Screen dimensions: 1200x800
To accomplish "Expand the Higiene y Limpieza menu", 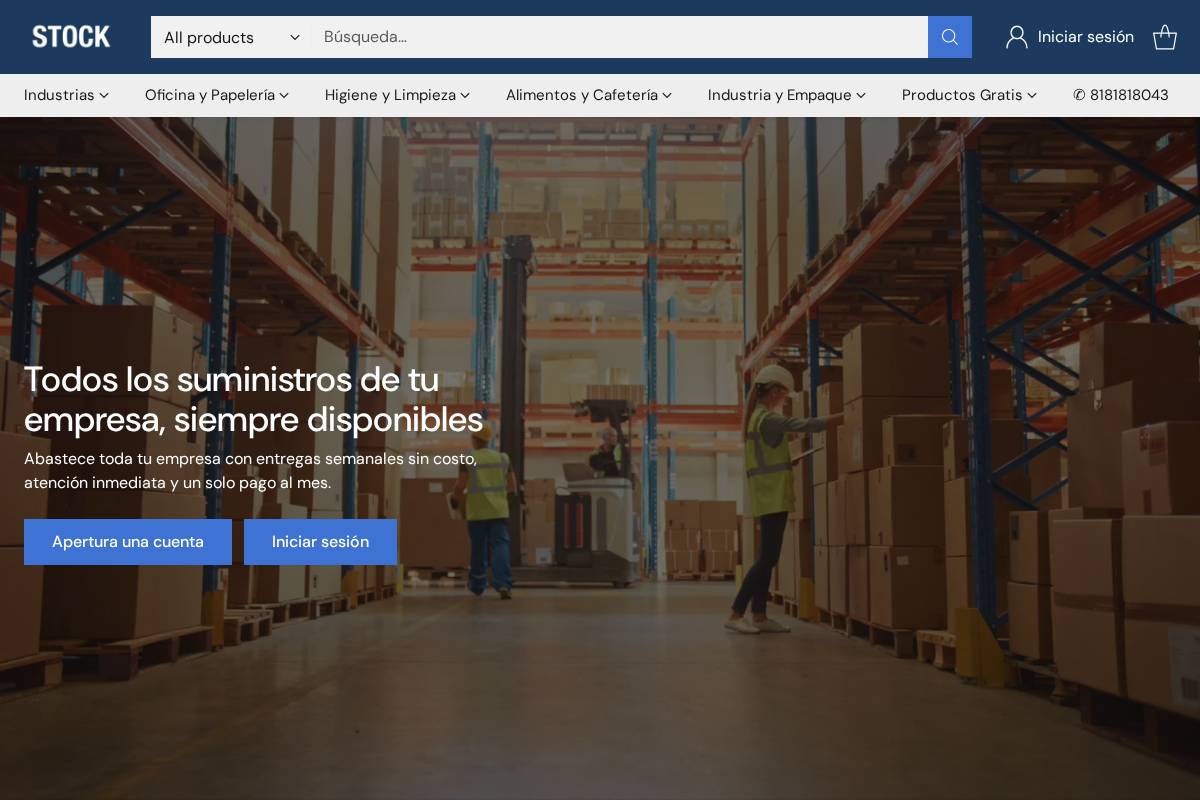I will click(397, 95).
